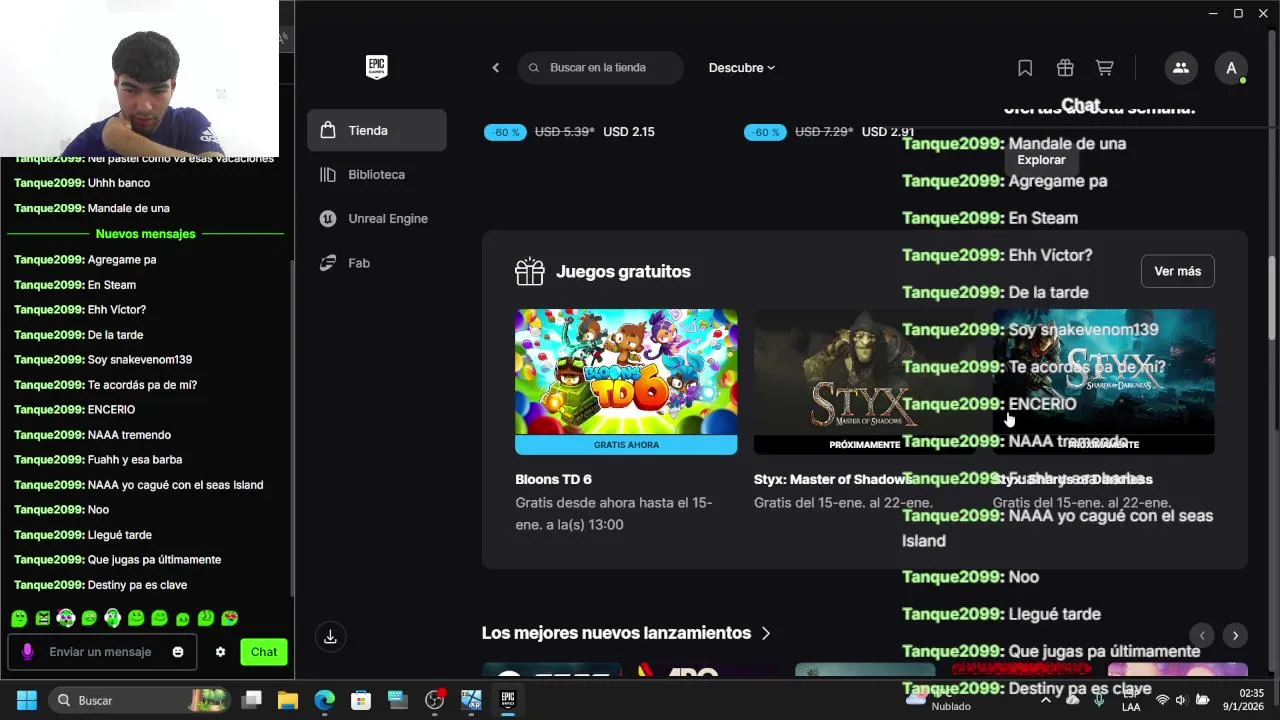Open Unreal Engine sidebar item
The width and height of the screenshot is (1280, 720).
pyautogui.click(x=377, y=218)
